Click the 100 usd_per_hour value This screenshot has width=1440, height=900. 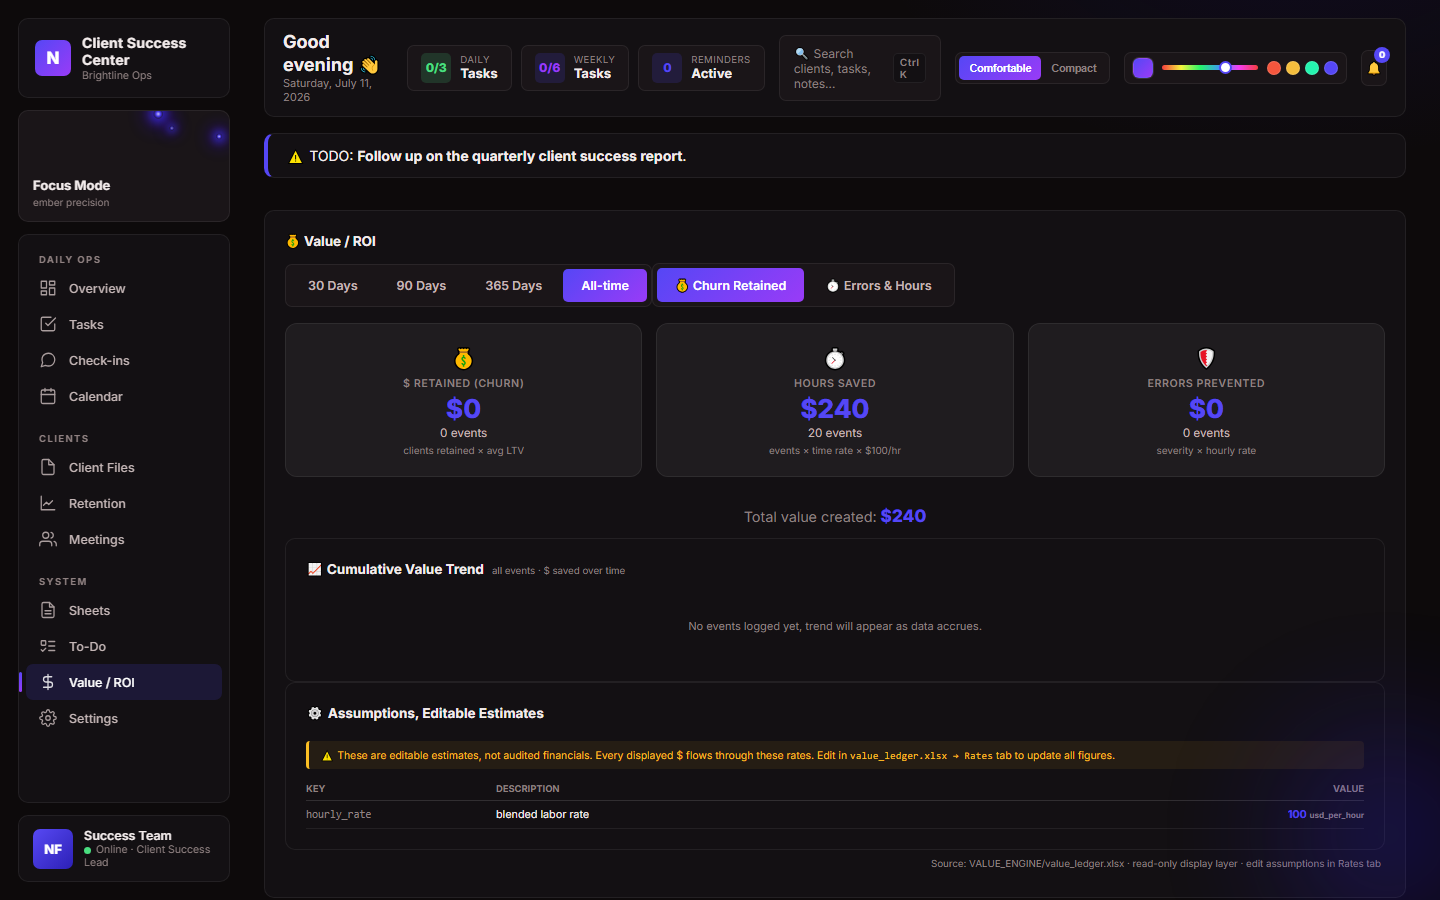[1326, 815]
